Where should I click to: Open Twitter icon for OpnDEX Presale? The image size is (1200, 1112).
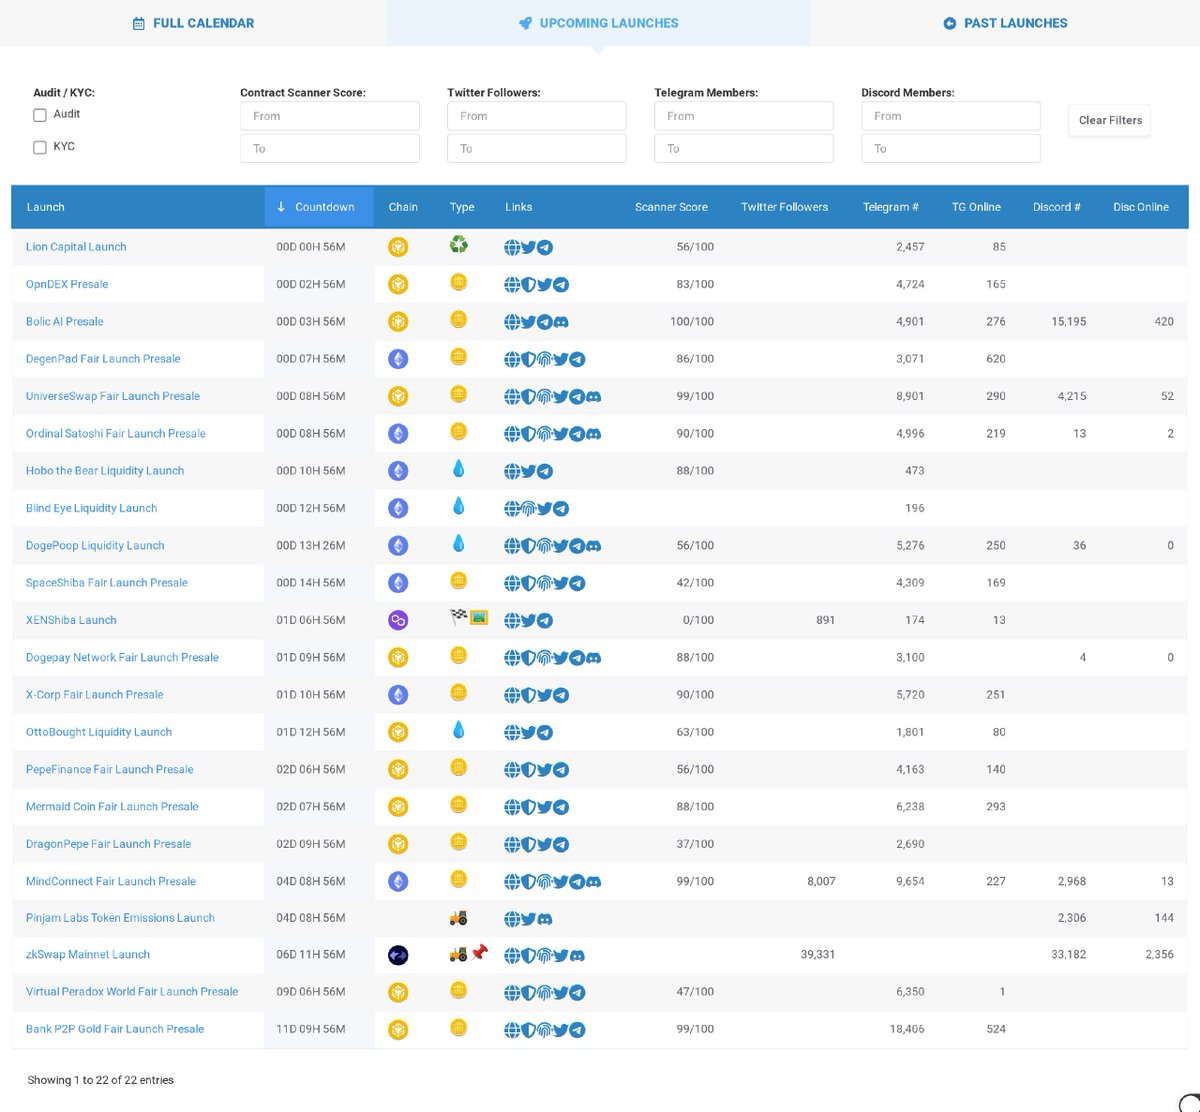544,284
